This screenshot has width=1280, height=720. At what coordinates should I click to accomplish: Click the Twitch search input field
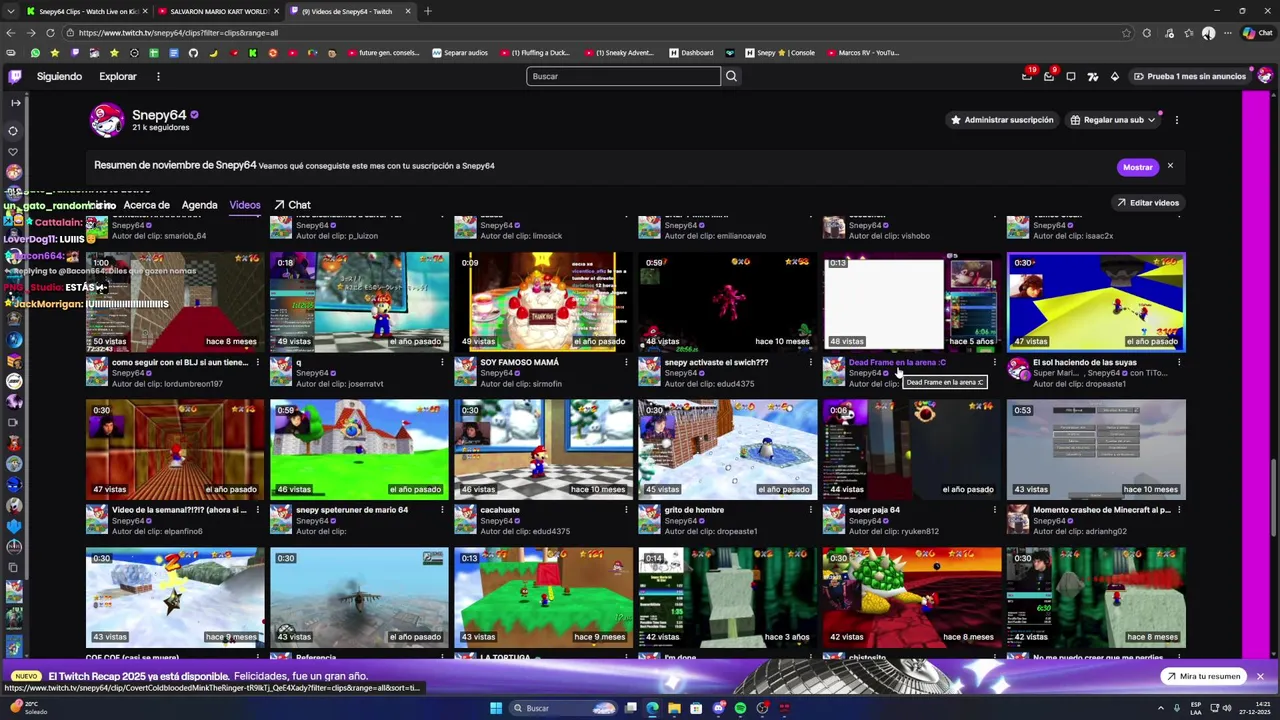tap(623, 76)
